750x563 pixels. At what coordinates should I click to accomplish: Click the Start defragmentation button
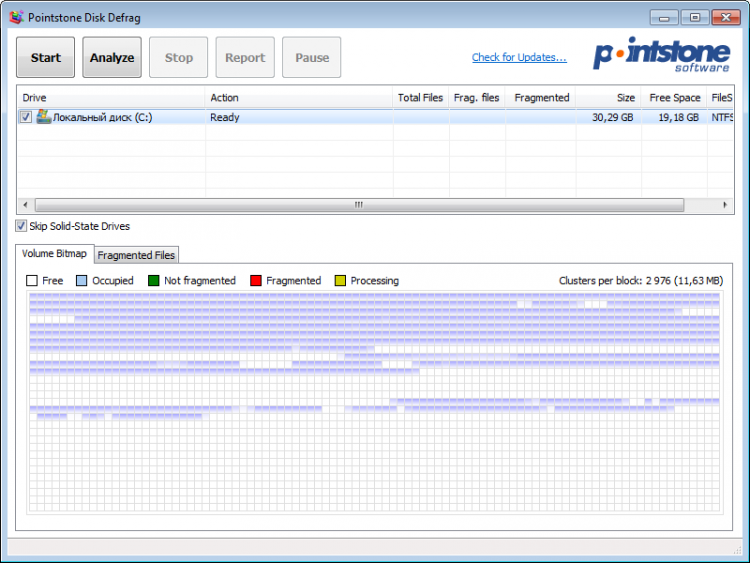(45, 57)
